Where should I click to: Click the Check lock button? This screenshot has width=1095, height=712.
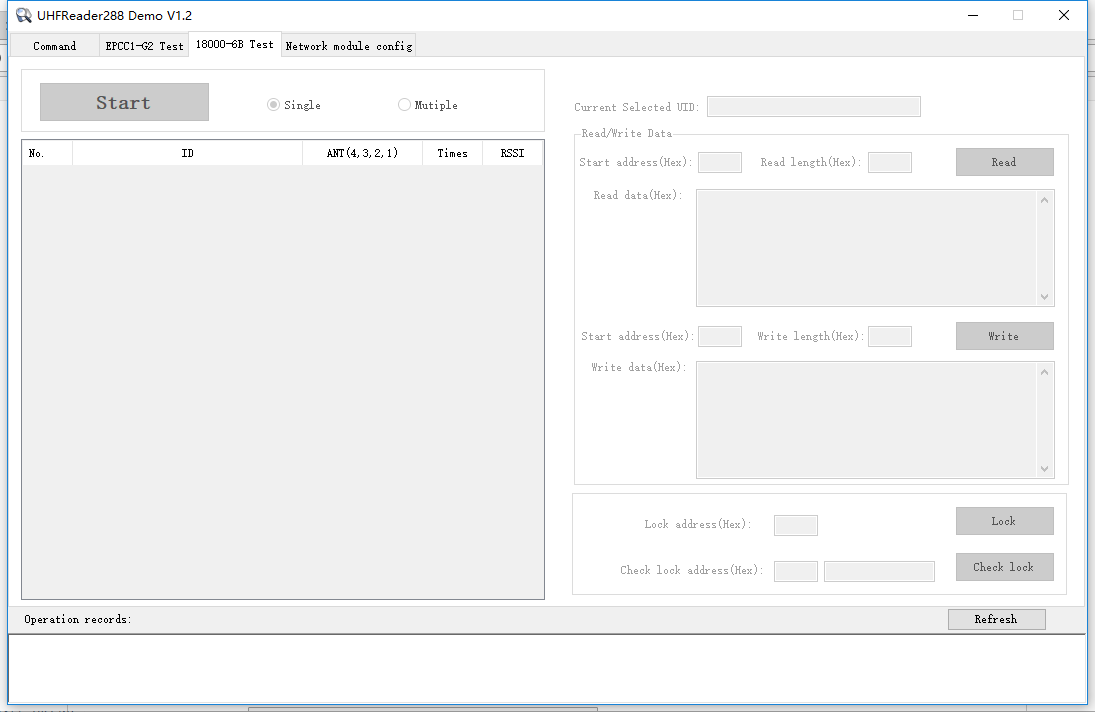pos(1004,567)
